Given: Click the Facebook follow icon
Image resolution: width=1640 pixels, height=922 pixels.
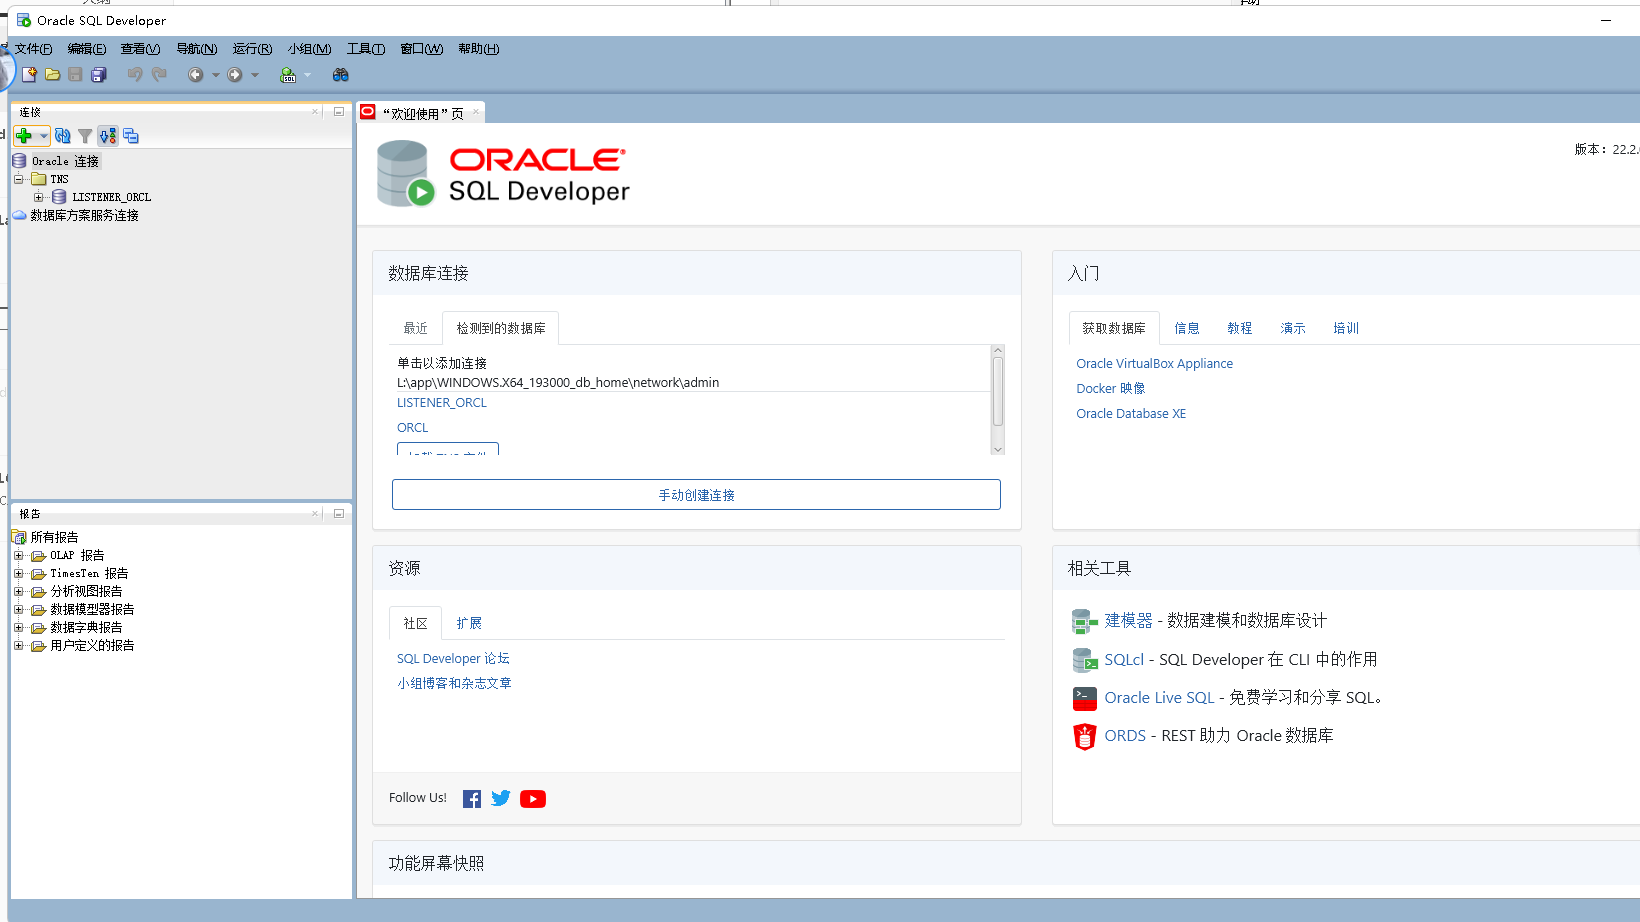Looking at the screenshot, I should coord(472,799).
